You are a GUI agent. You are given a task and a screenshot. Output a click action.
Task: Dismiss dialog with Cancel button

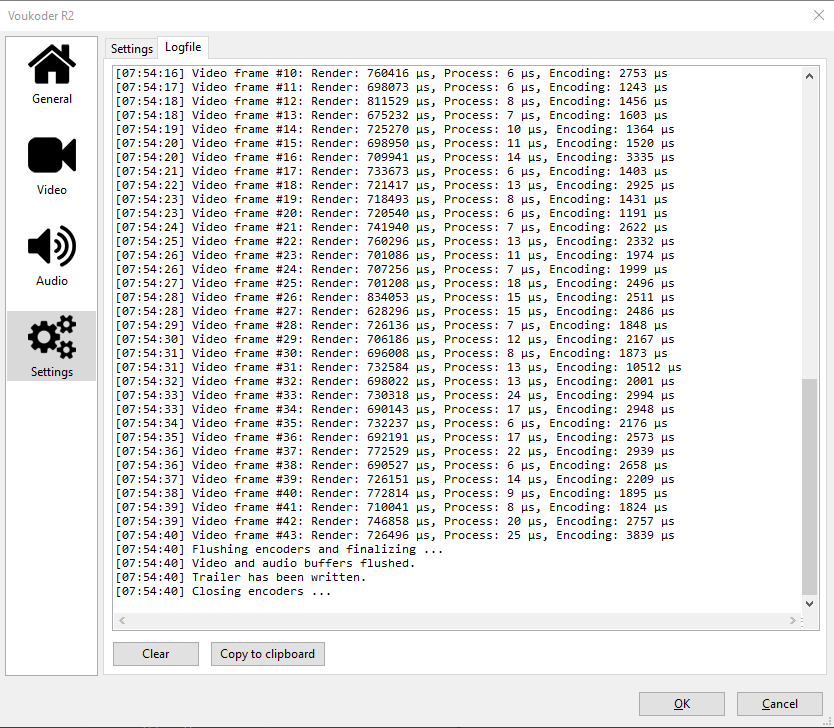[780, 704]
